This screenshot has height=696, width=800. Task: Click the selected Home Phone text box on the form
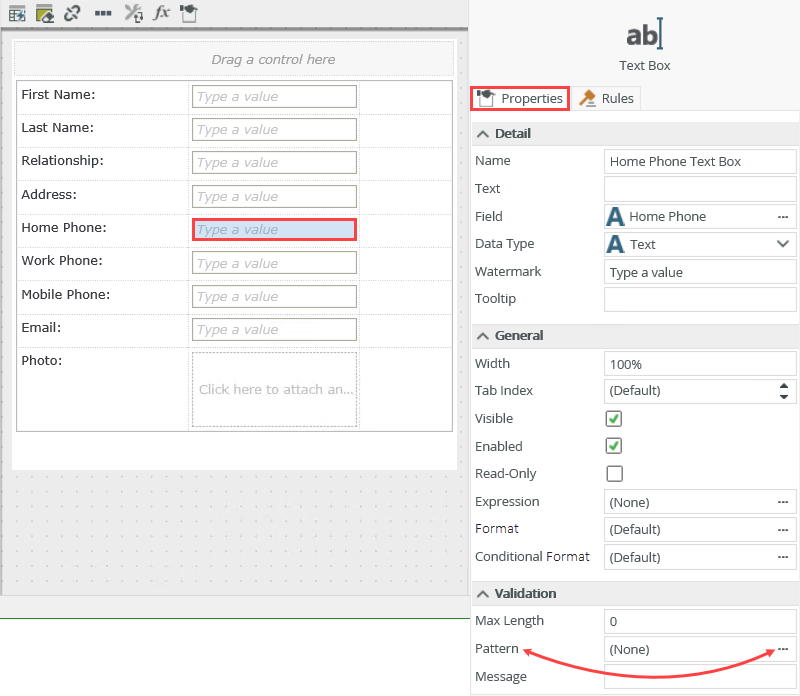[x=274, y=229]
